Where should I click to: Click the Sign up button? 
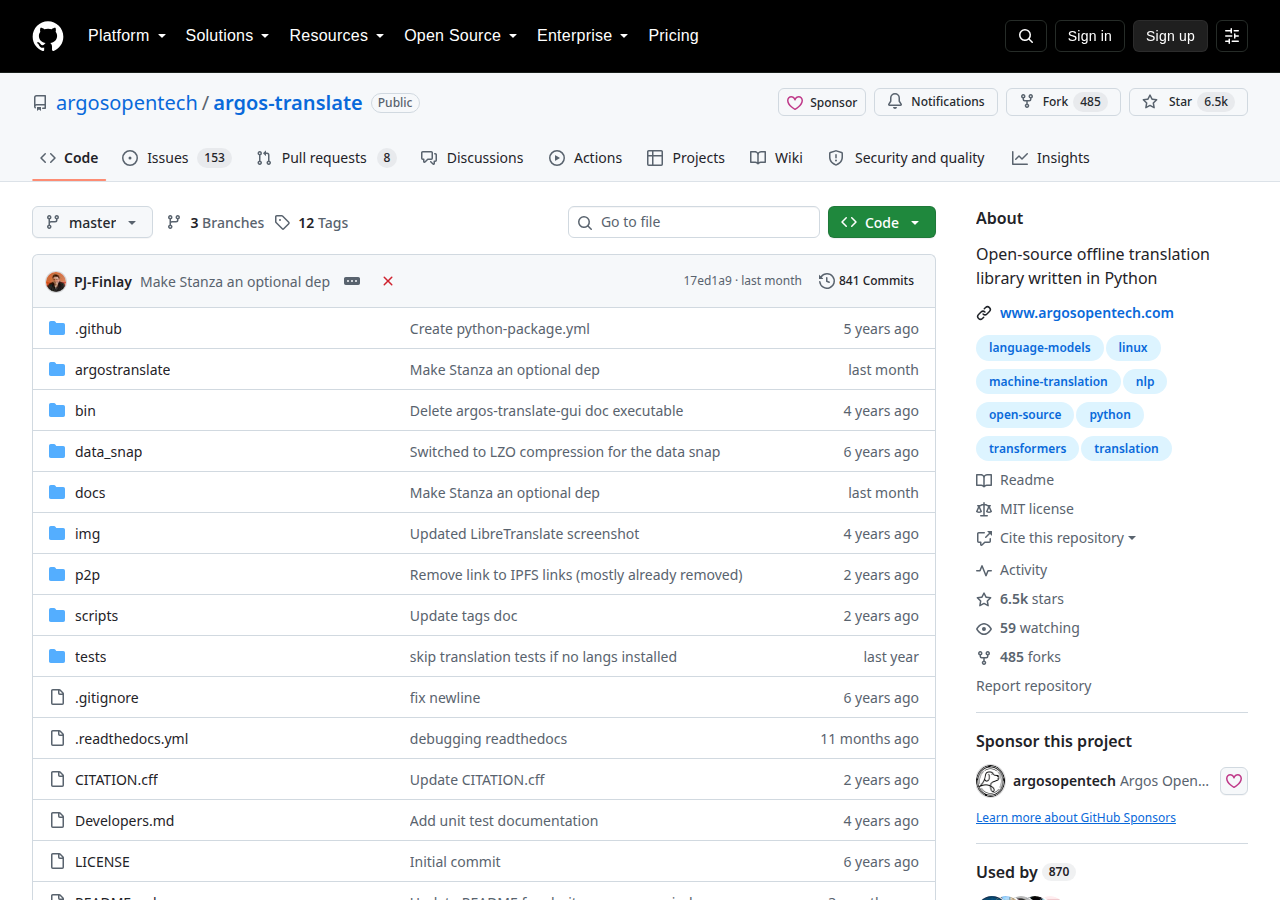pos(1170,36)
